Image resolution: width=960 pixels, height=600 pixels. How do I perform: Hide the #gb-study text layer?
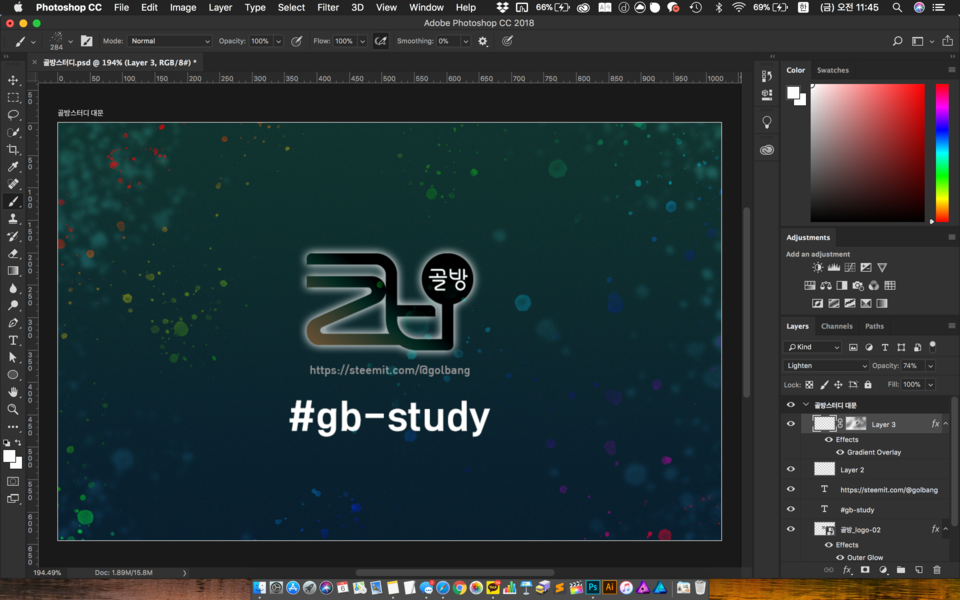790,509
